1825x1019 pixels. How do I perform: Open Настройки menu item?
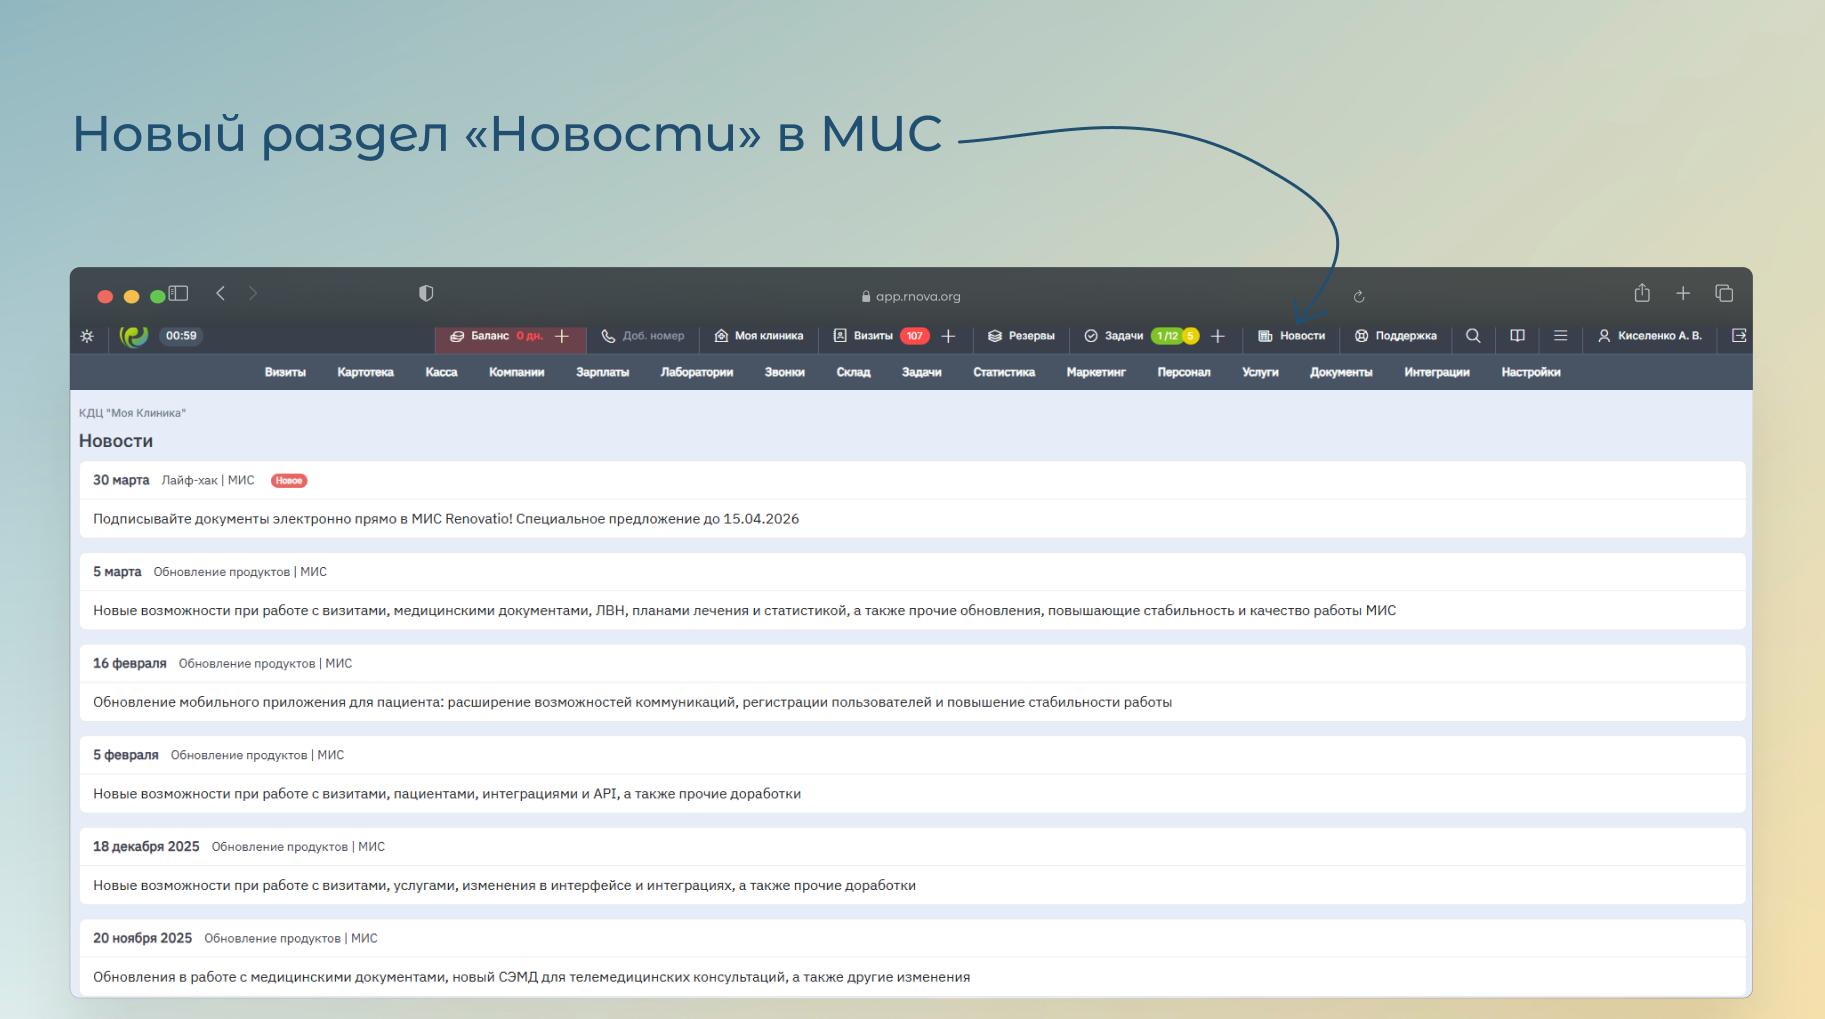click(1530, 372)
